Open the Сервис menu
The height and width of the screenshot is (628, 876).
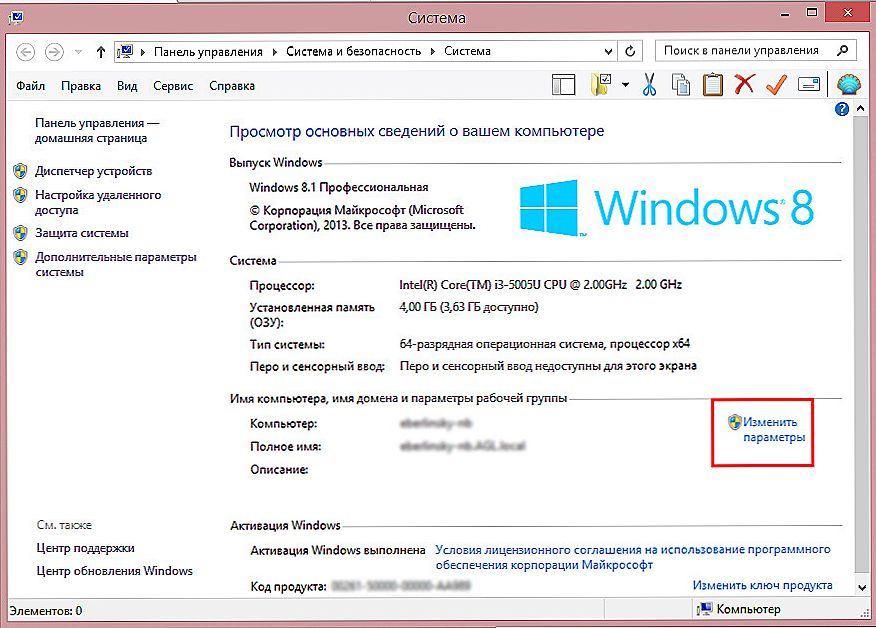[173, 85]
